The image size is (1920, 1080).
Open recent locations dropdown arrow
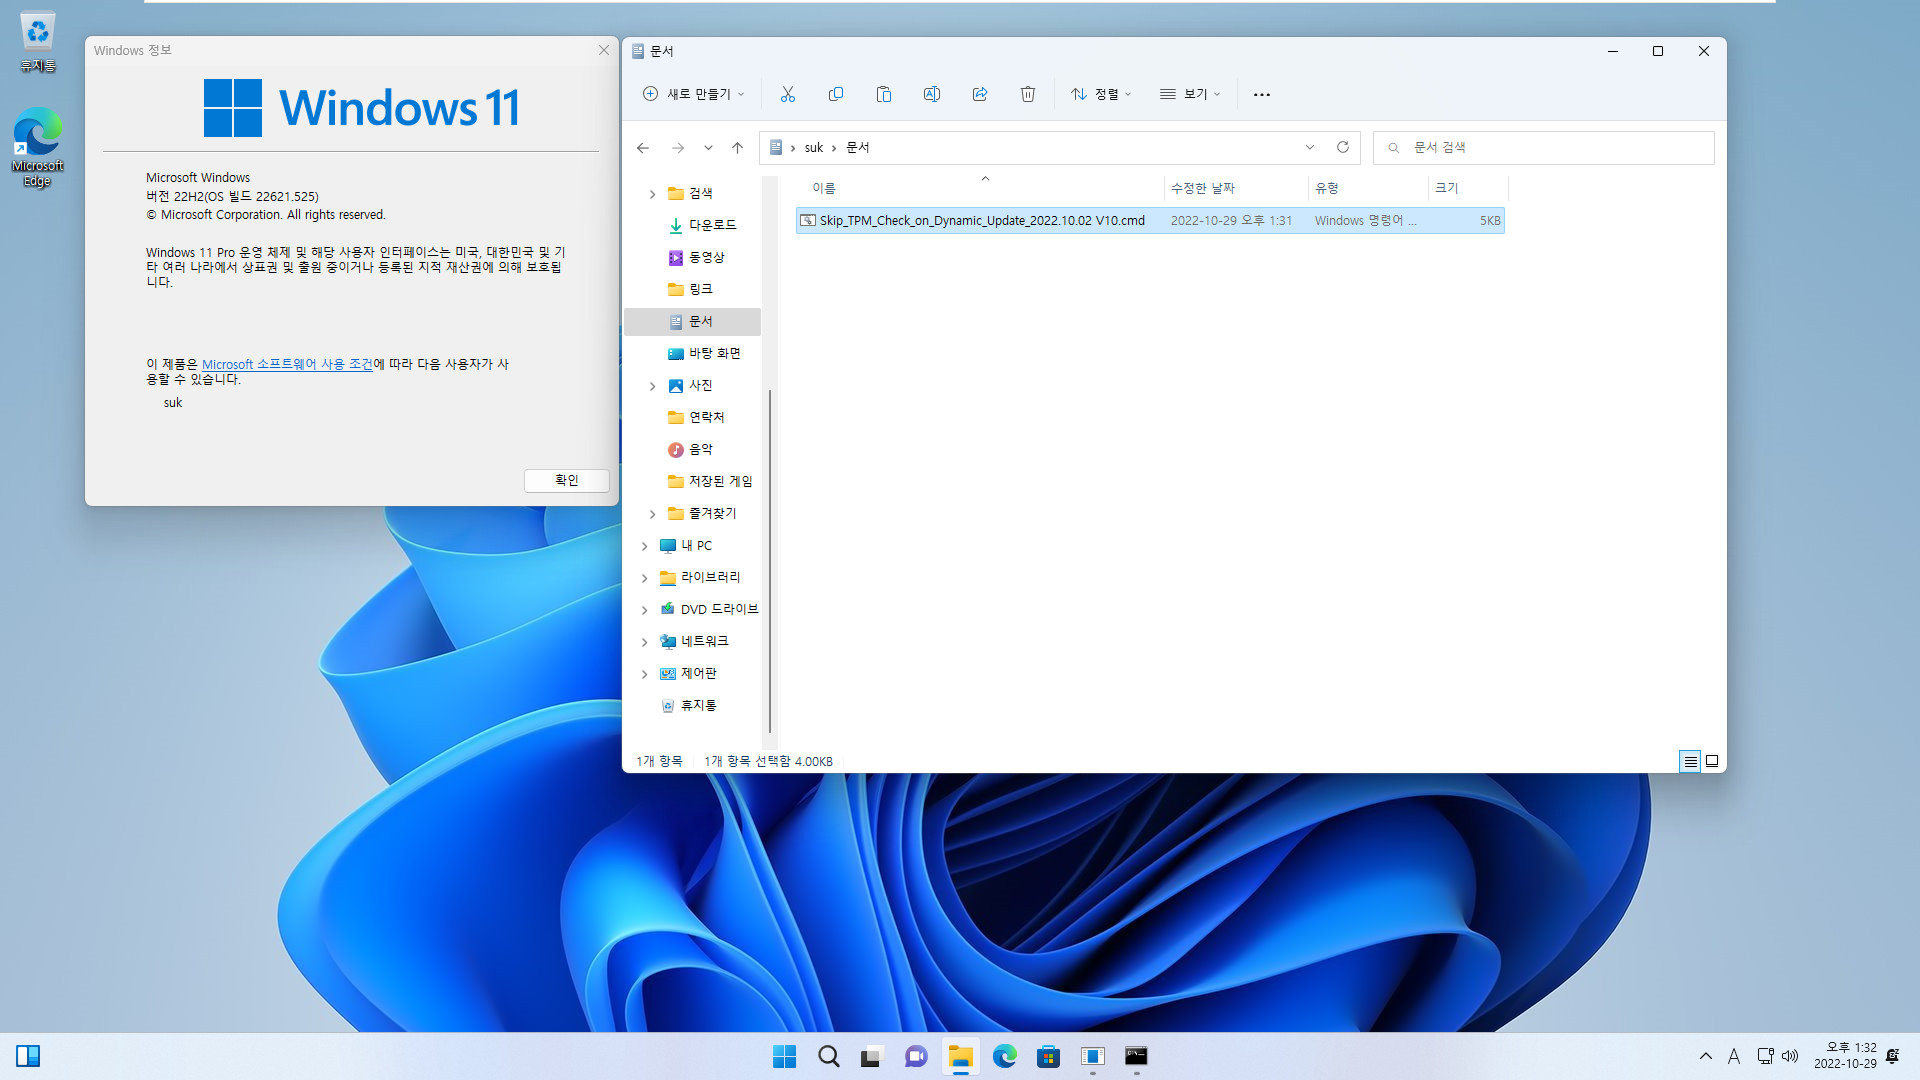click(x=708, y=148)
